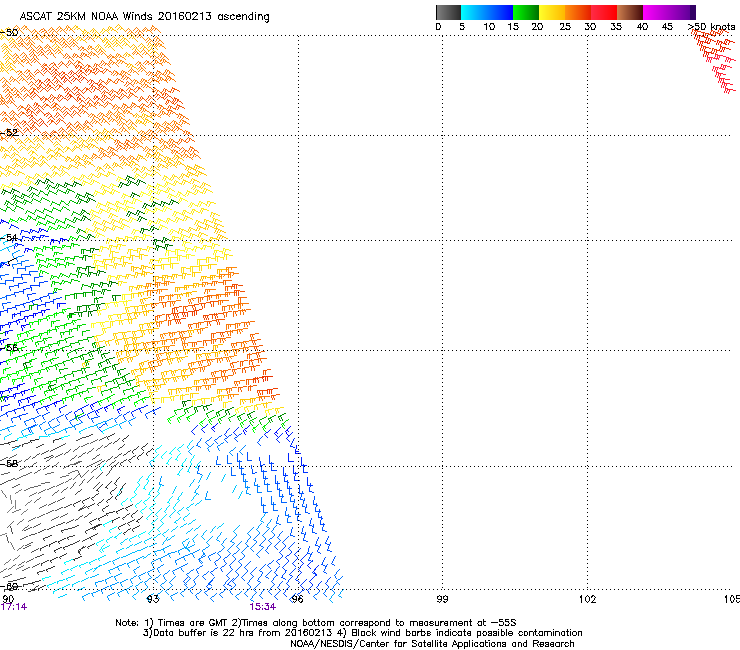
Task: Click the latitude label '-58'
Action: click(9, 464)
